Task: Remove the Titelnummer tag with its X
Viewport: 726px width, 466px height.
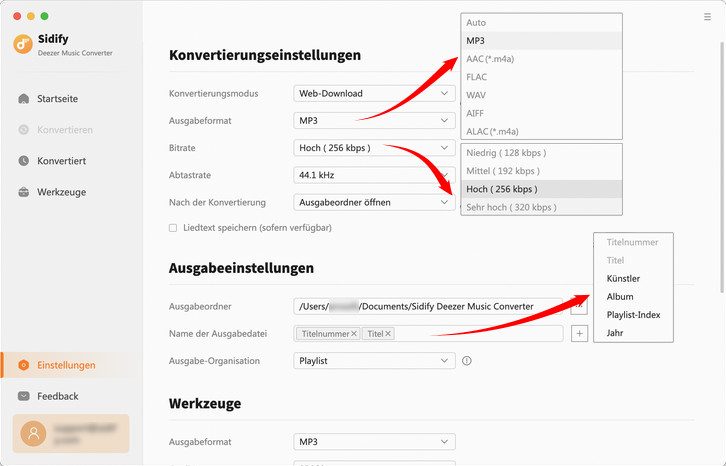Action: pos(354,334)
